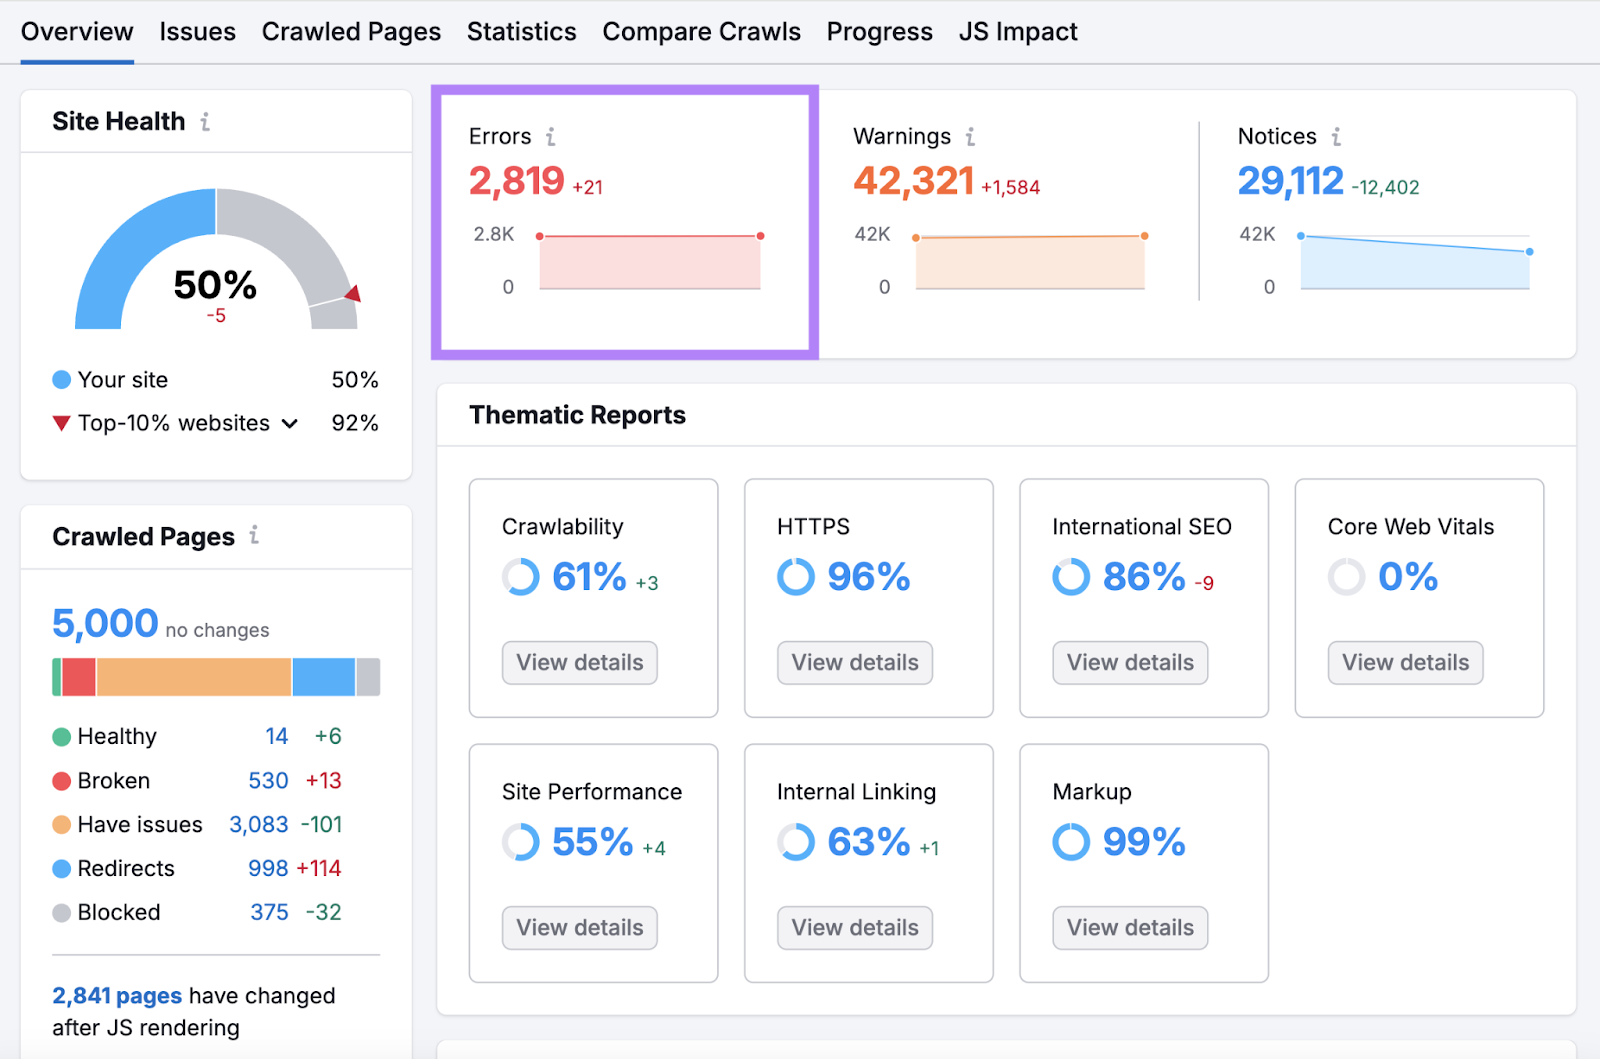1600x1059 pixels.
Task: Click the Warnings trend chart
Action: coord(1030,262)
